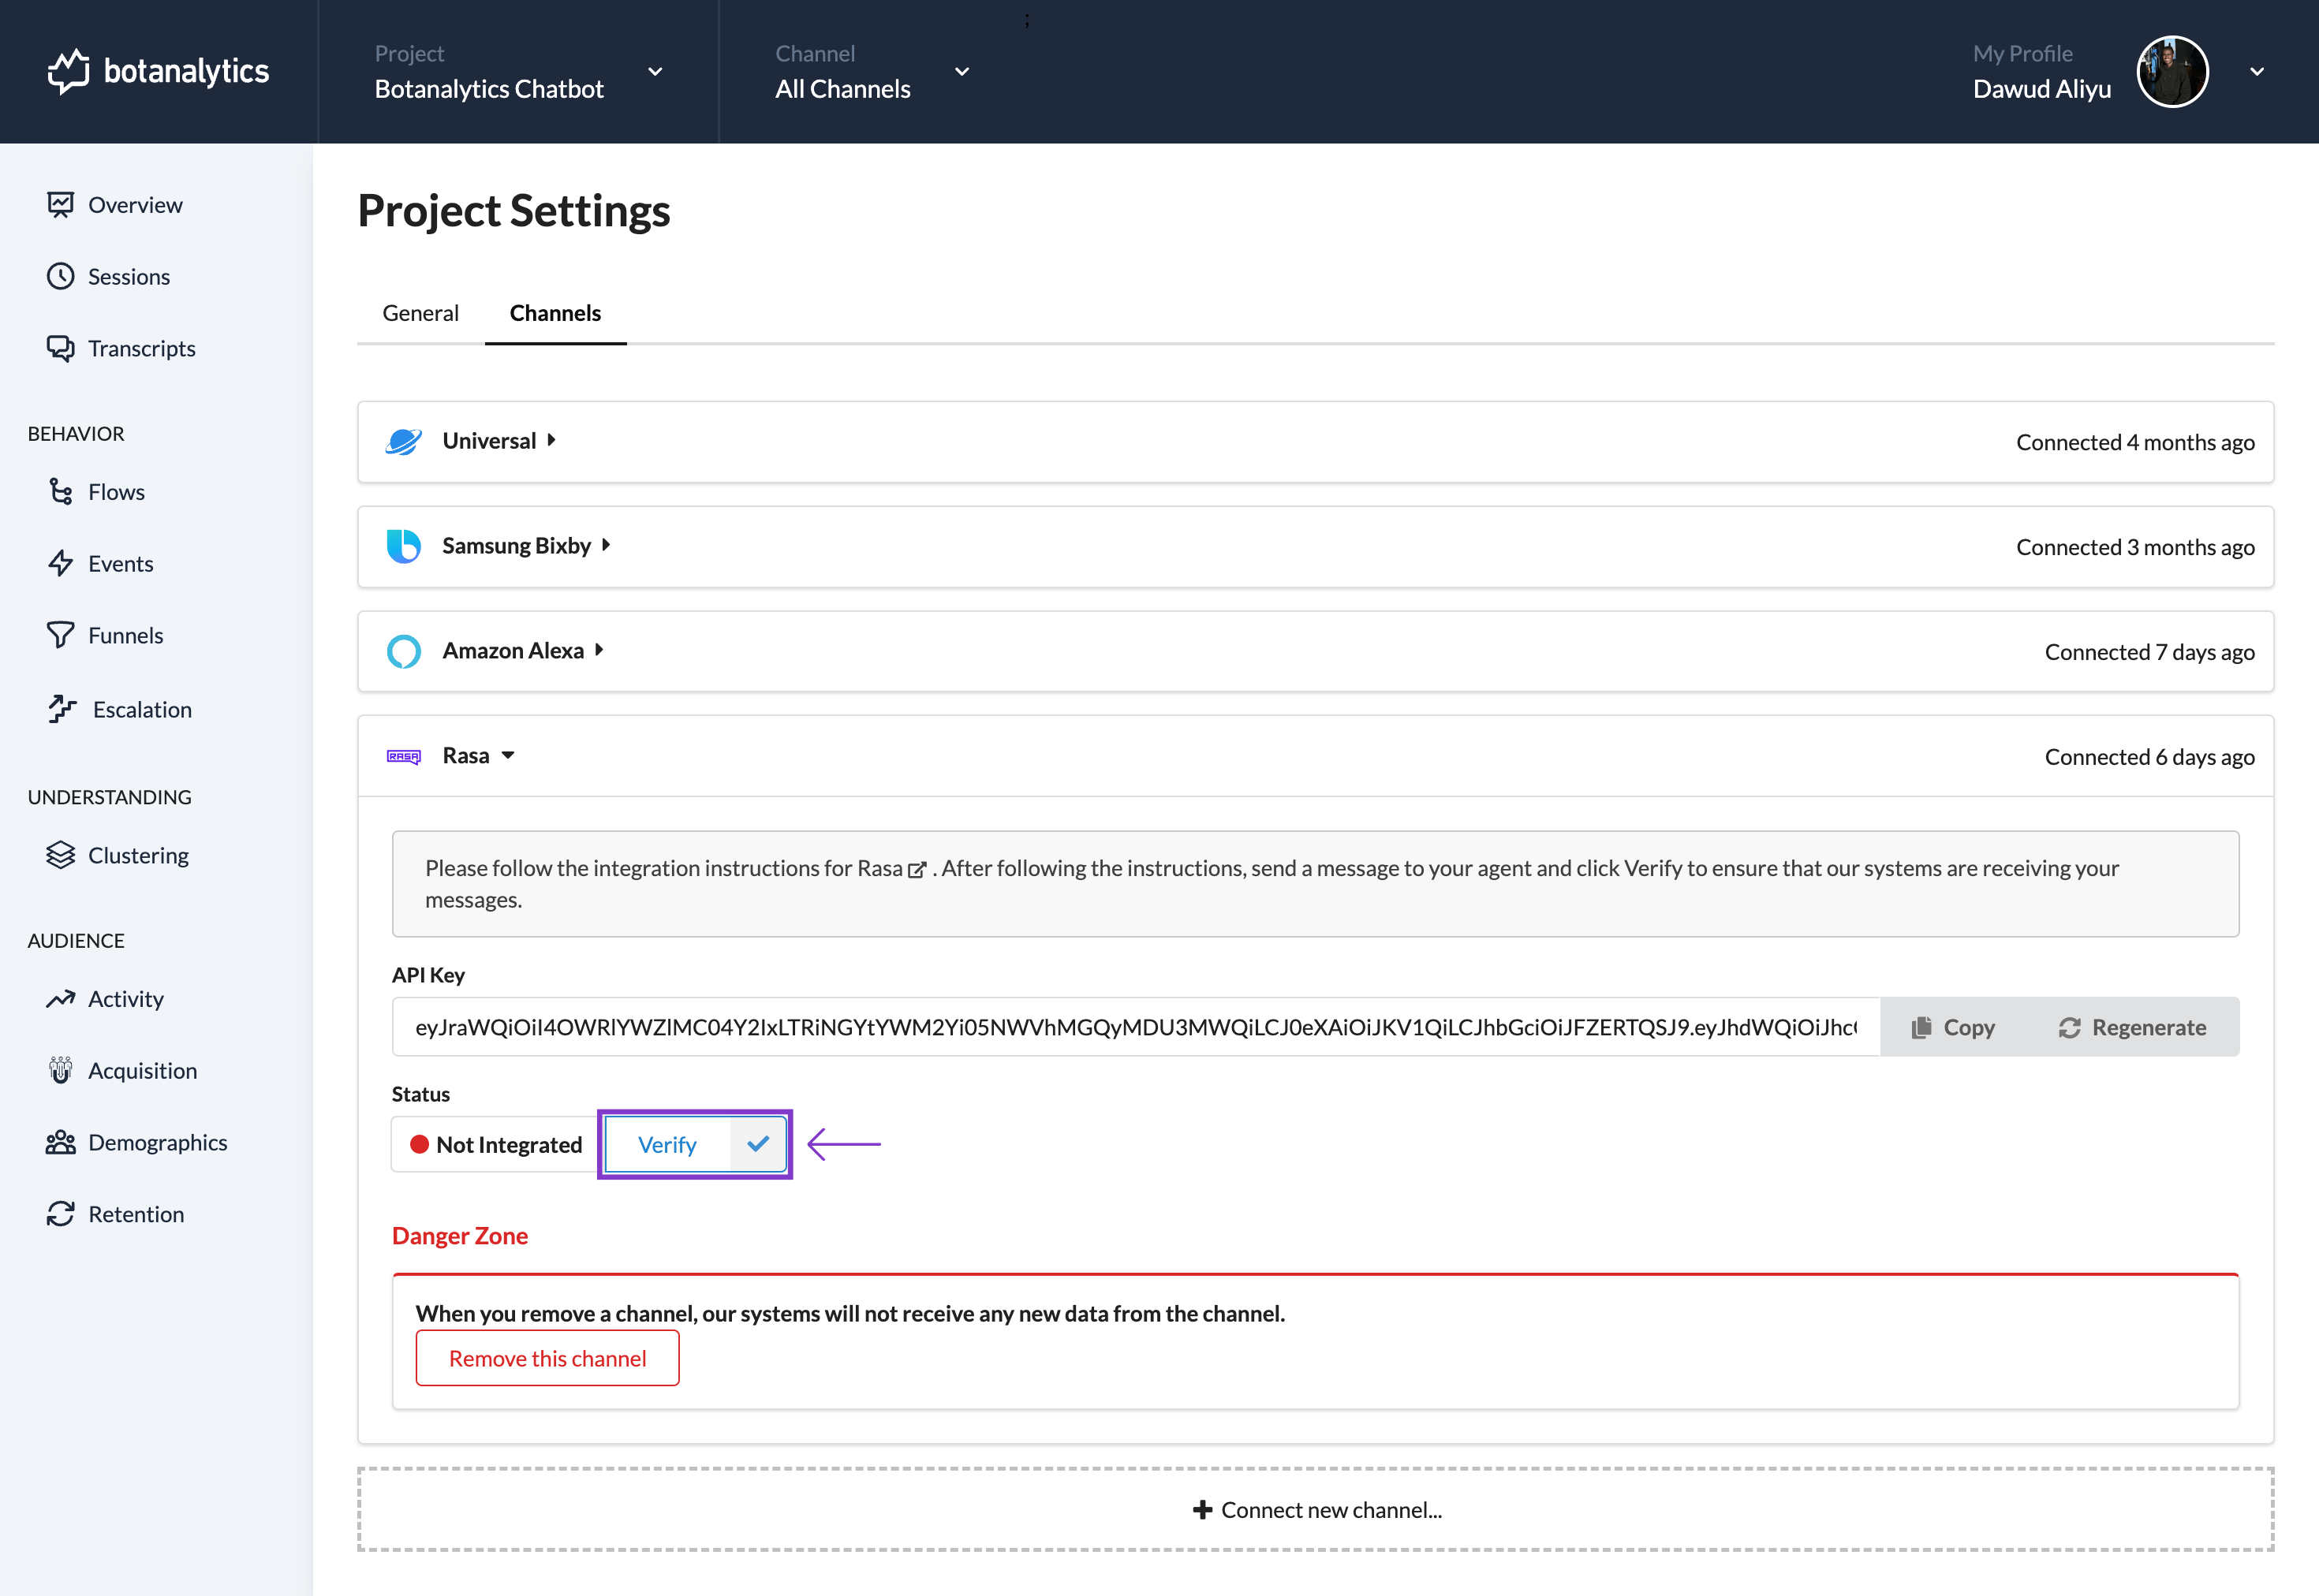This screenshot has width=2319, height=1596.
Task: Expand the Amazon Alexa channel row
Action: pos(1315,651)
